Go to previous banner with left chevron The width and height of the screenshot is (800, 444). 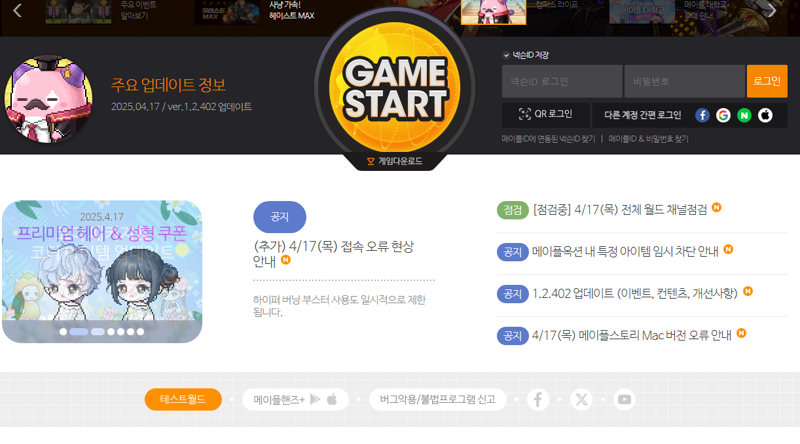tap(17, 10)
